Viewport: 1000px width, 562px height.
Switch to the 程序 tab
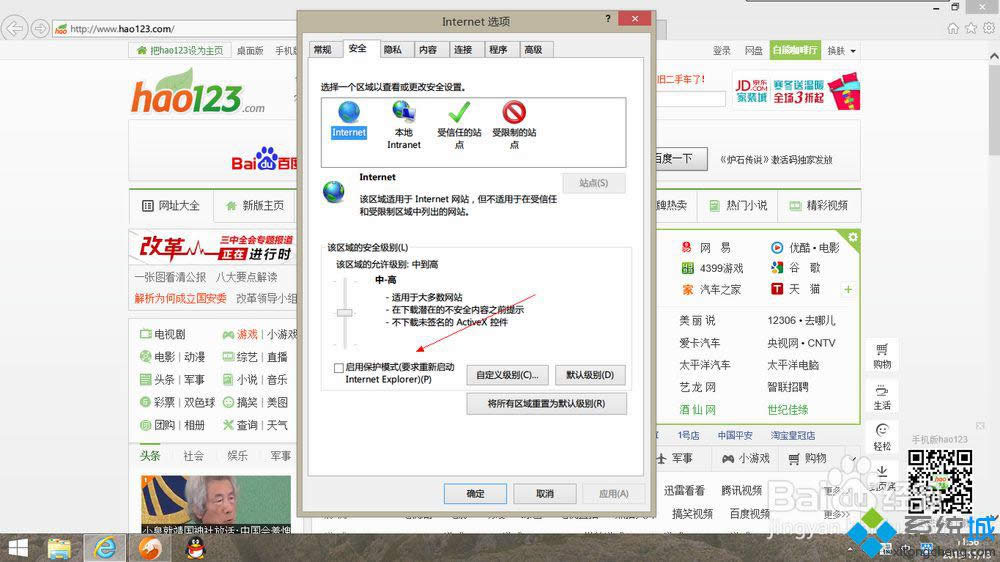click(x=498, y=50)
